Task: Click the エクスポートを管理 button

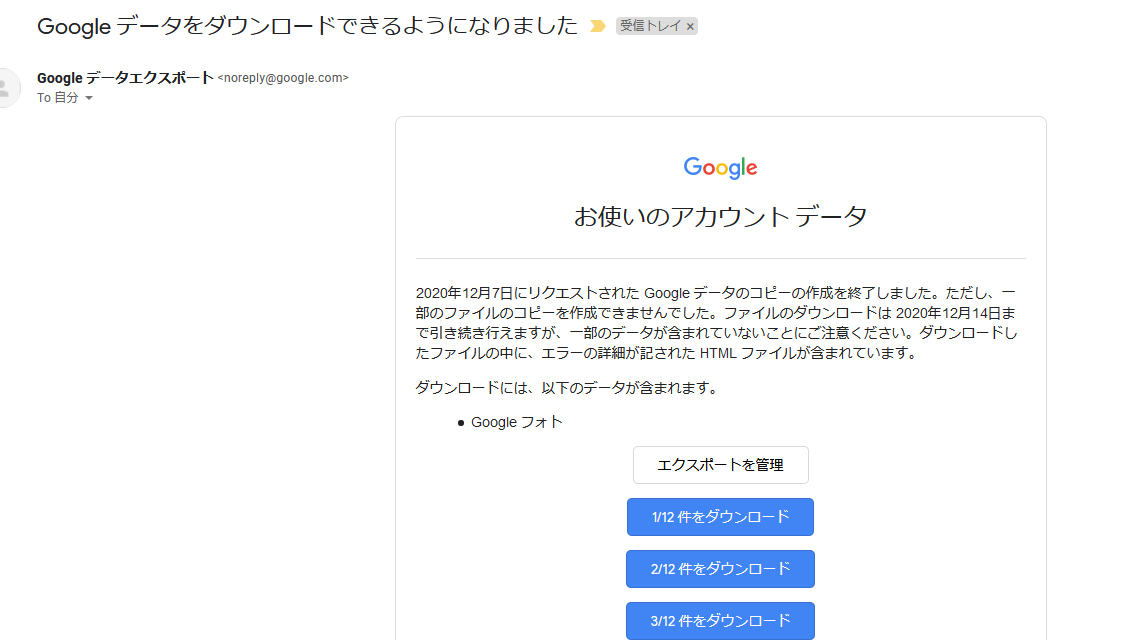Action: coord(721,465)
